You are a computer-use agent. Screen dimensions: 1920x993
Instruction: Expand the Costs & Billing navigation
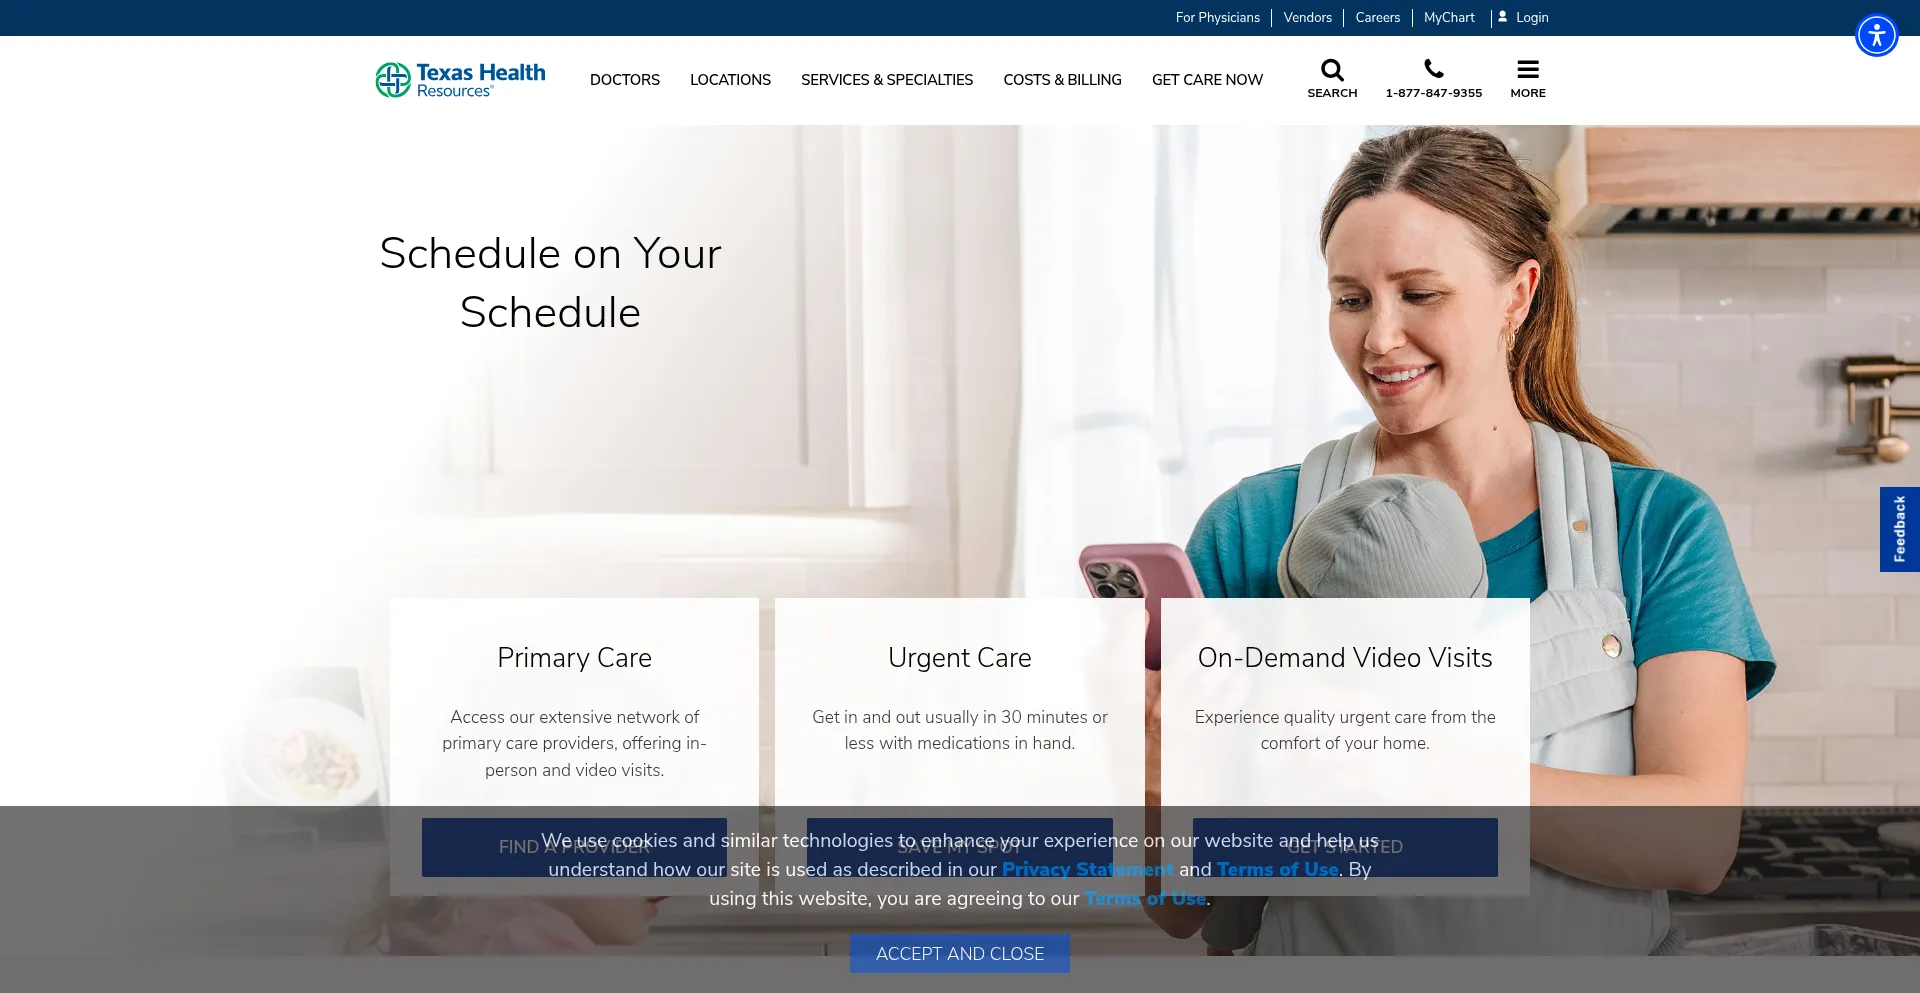[1062, 80]
